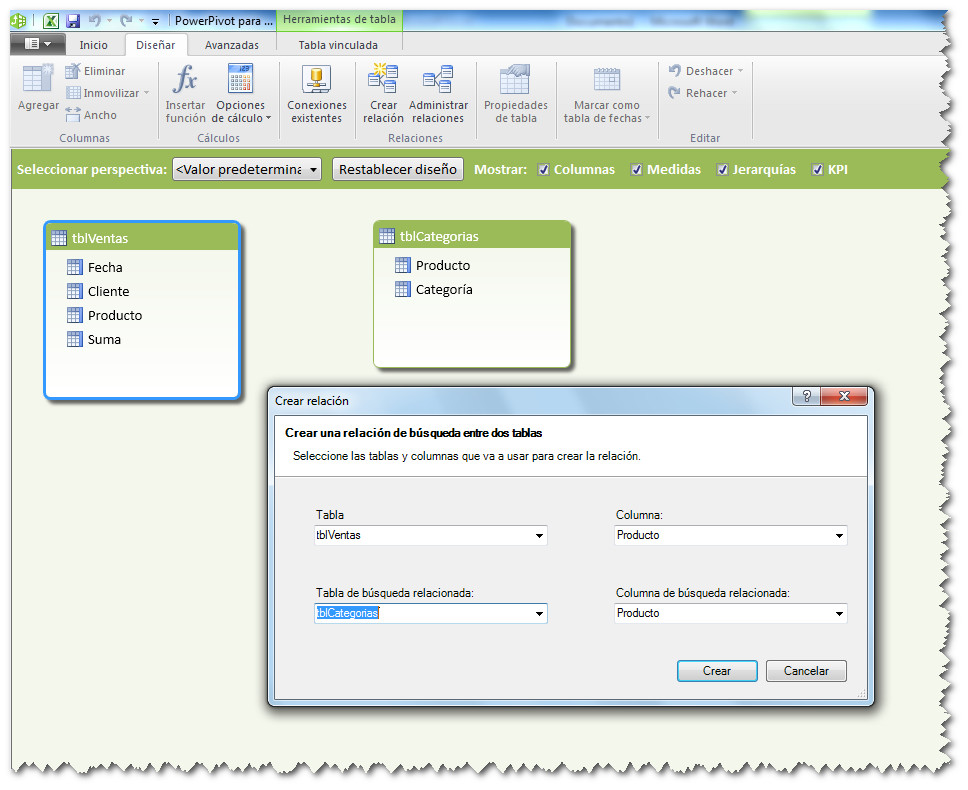Open the Seleccionar perspectiva dropdown
Viewport: 968px width, 790px height.
coord(315,169)
